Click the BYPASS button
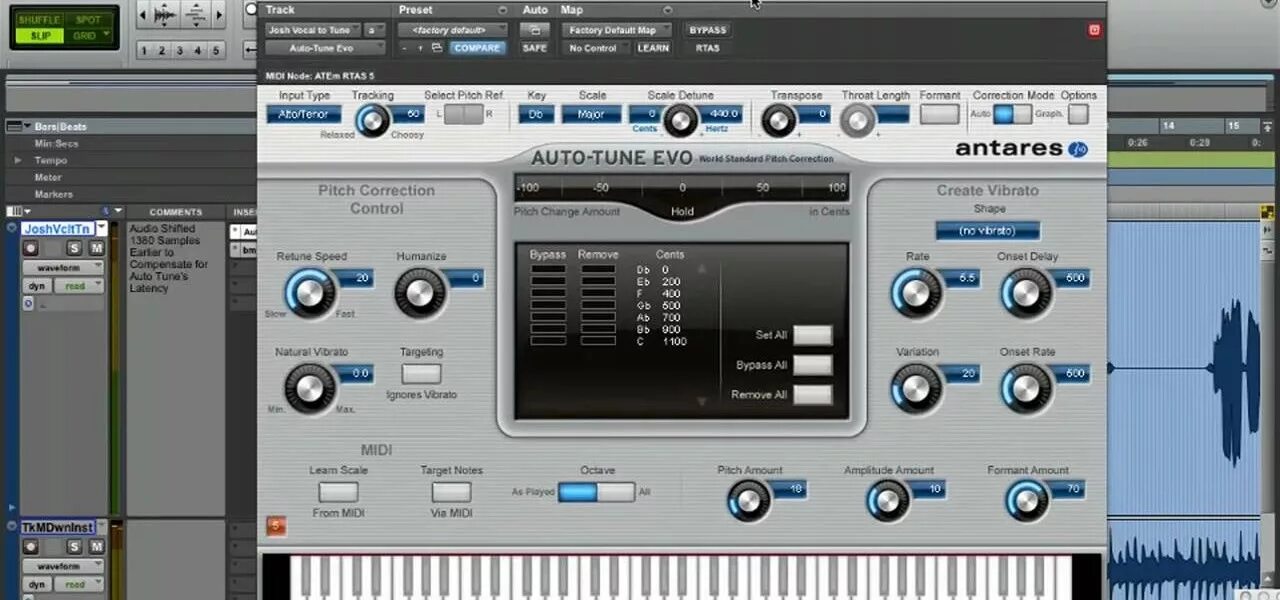This screenshot has width=1280, height=600. pos(708,30)
